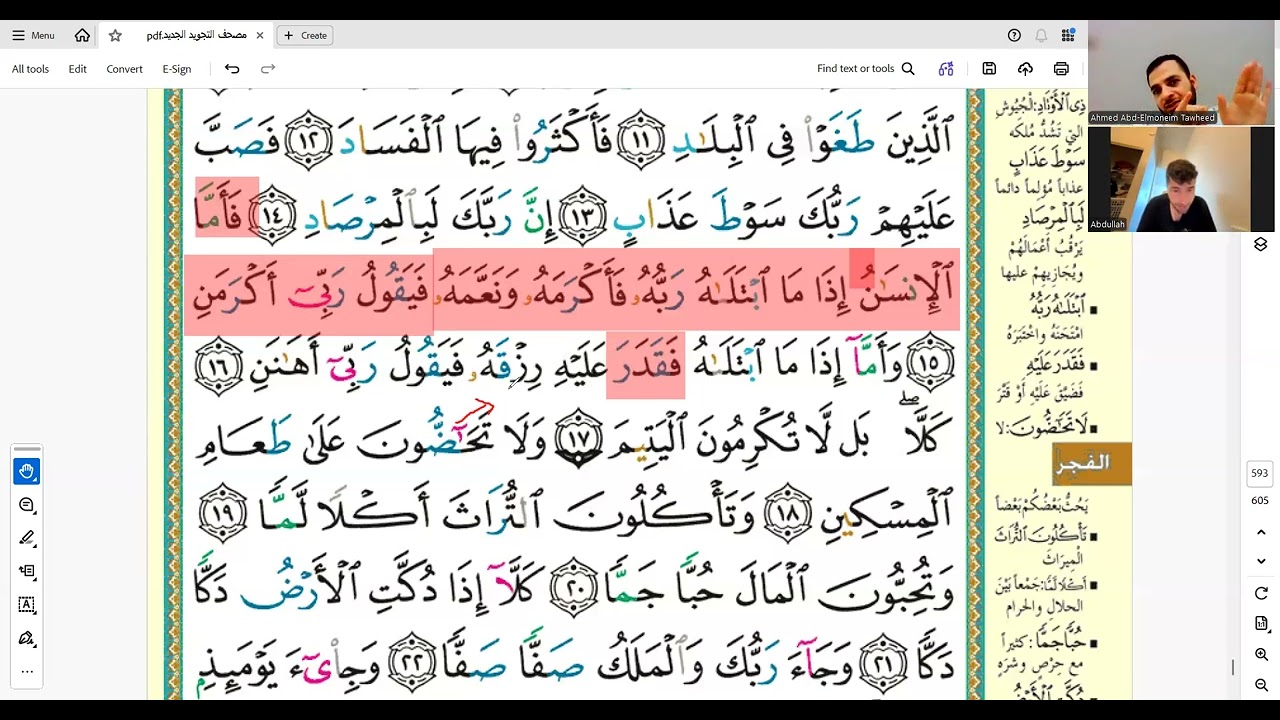Open the apps grid launcher

1068,35
